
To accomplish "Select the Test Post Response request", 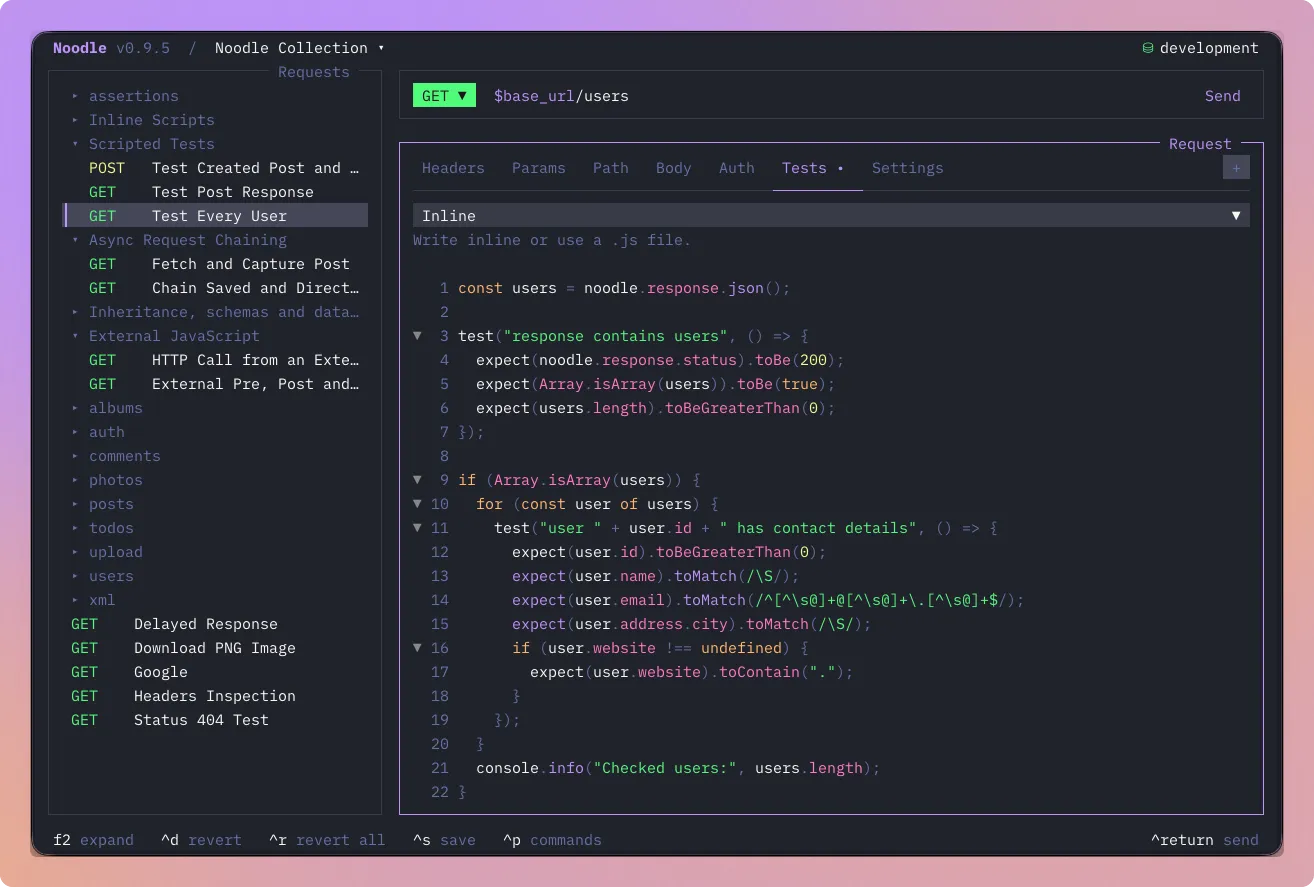I will [217, 192].
